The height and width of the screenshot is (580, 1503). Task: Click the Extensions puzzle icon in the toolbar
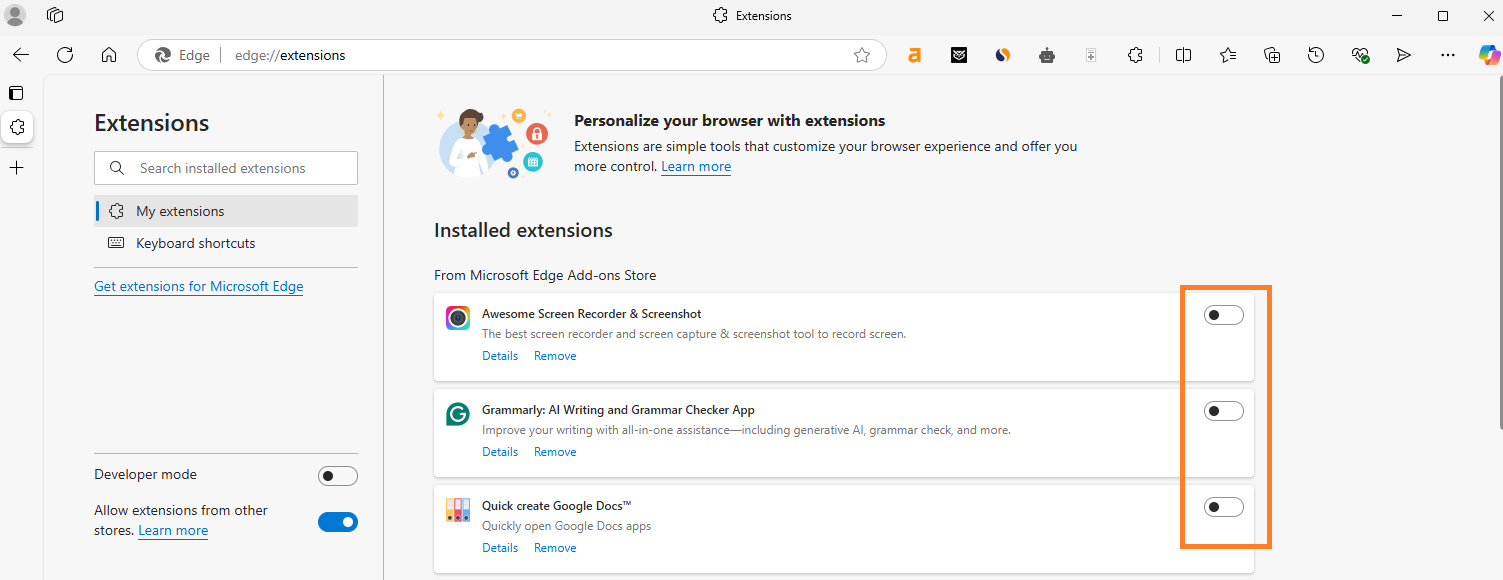click(1135, 56)
